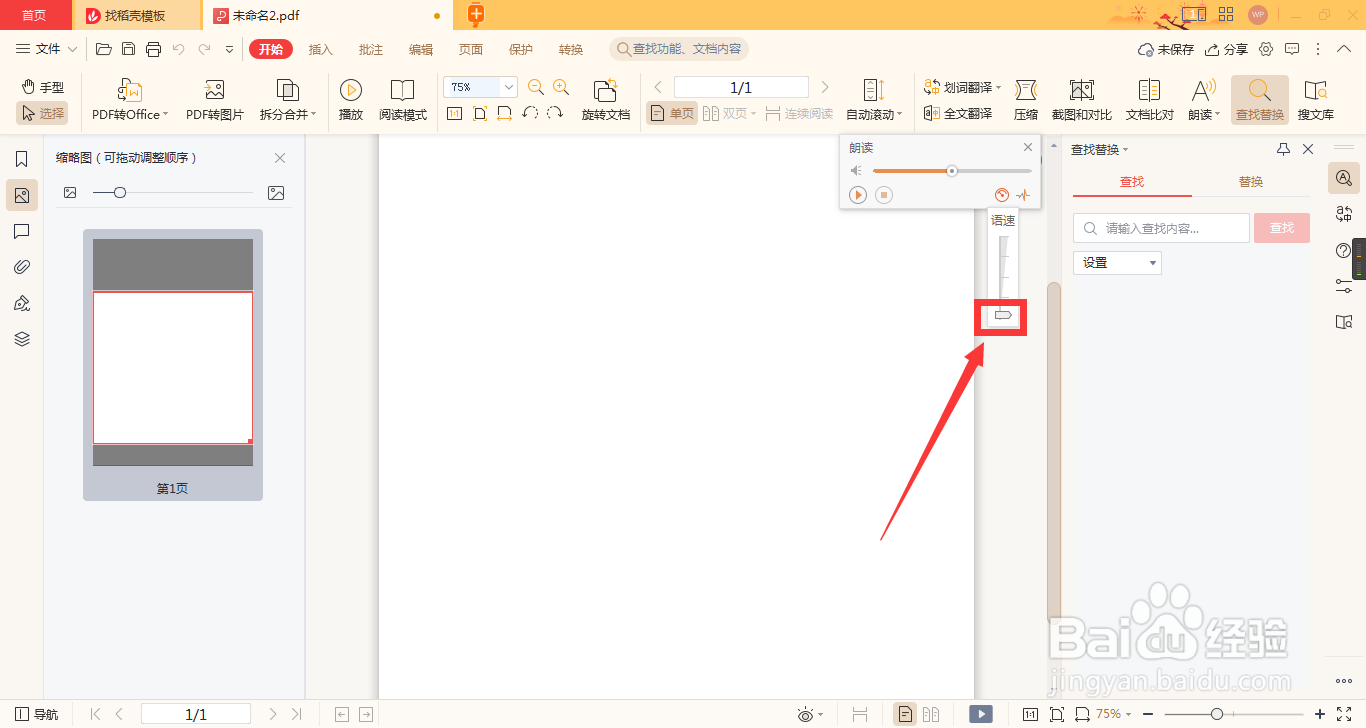Screen dimensions: 1366x728
Task: Open the signature pen panel in sidebar
Action: [22, 303]
